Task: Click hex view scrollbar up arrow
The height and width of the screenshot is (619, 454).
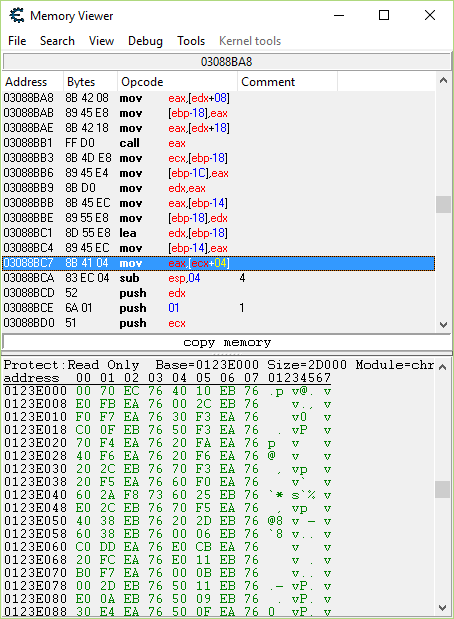Action: click(x=443, y=367)
